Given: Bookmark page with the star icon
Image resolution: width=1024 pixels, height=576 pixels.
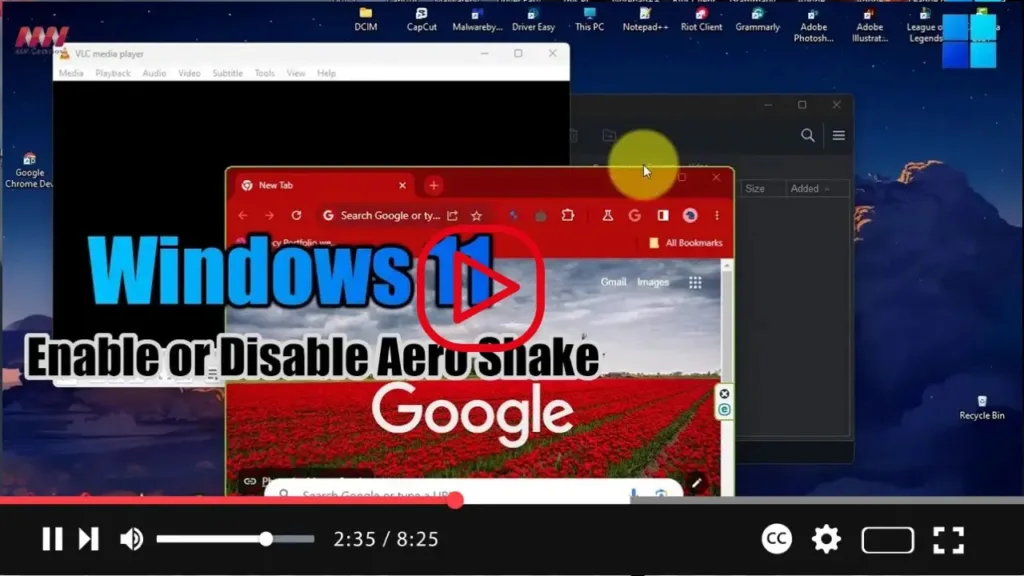Looking at the screenshot, I should 477,215.
